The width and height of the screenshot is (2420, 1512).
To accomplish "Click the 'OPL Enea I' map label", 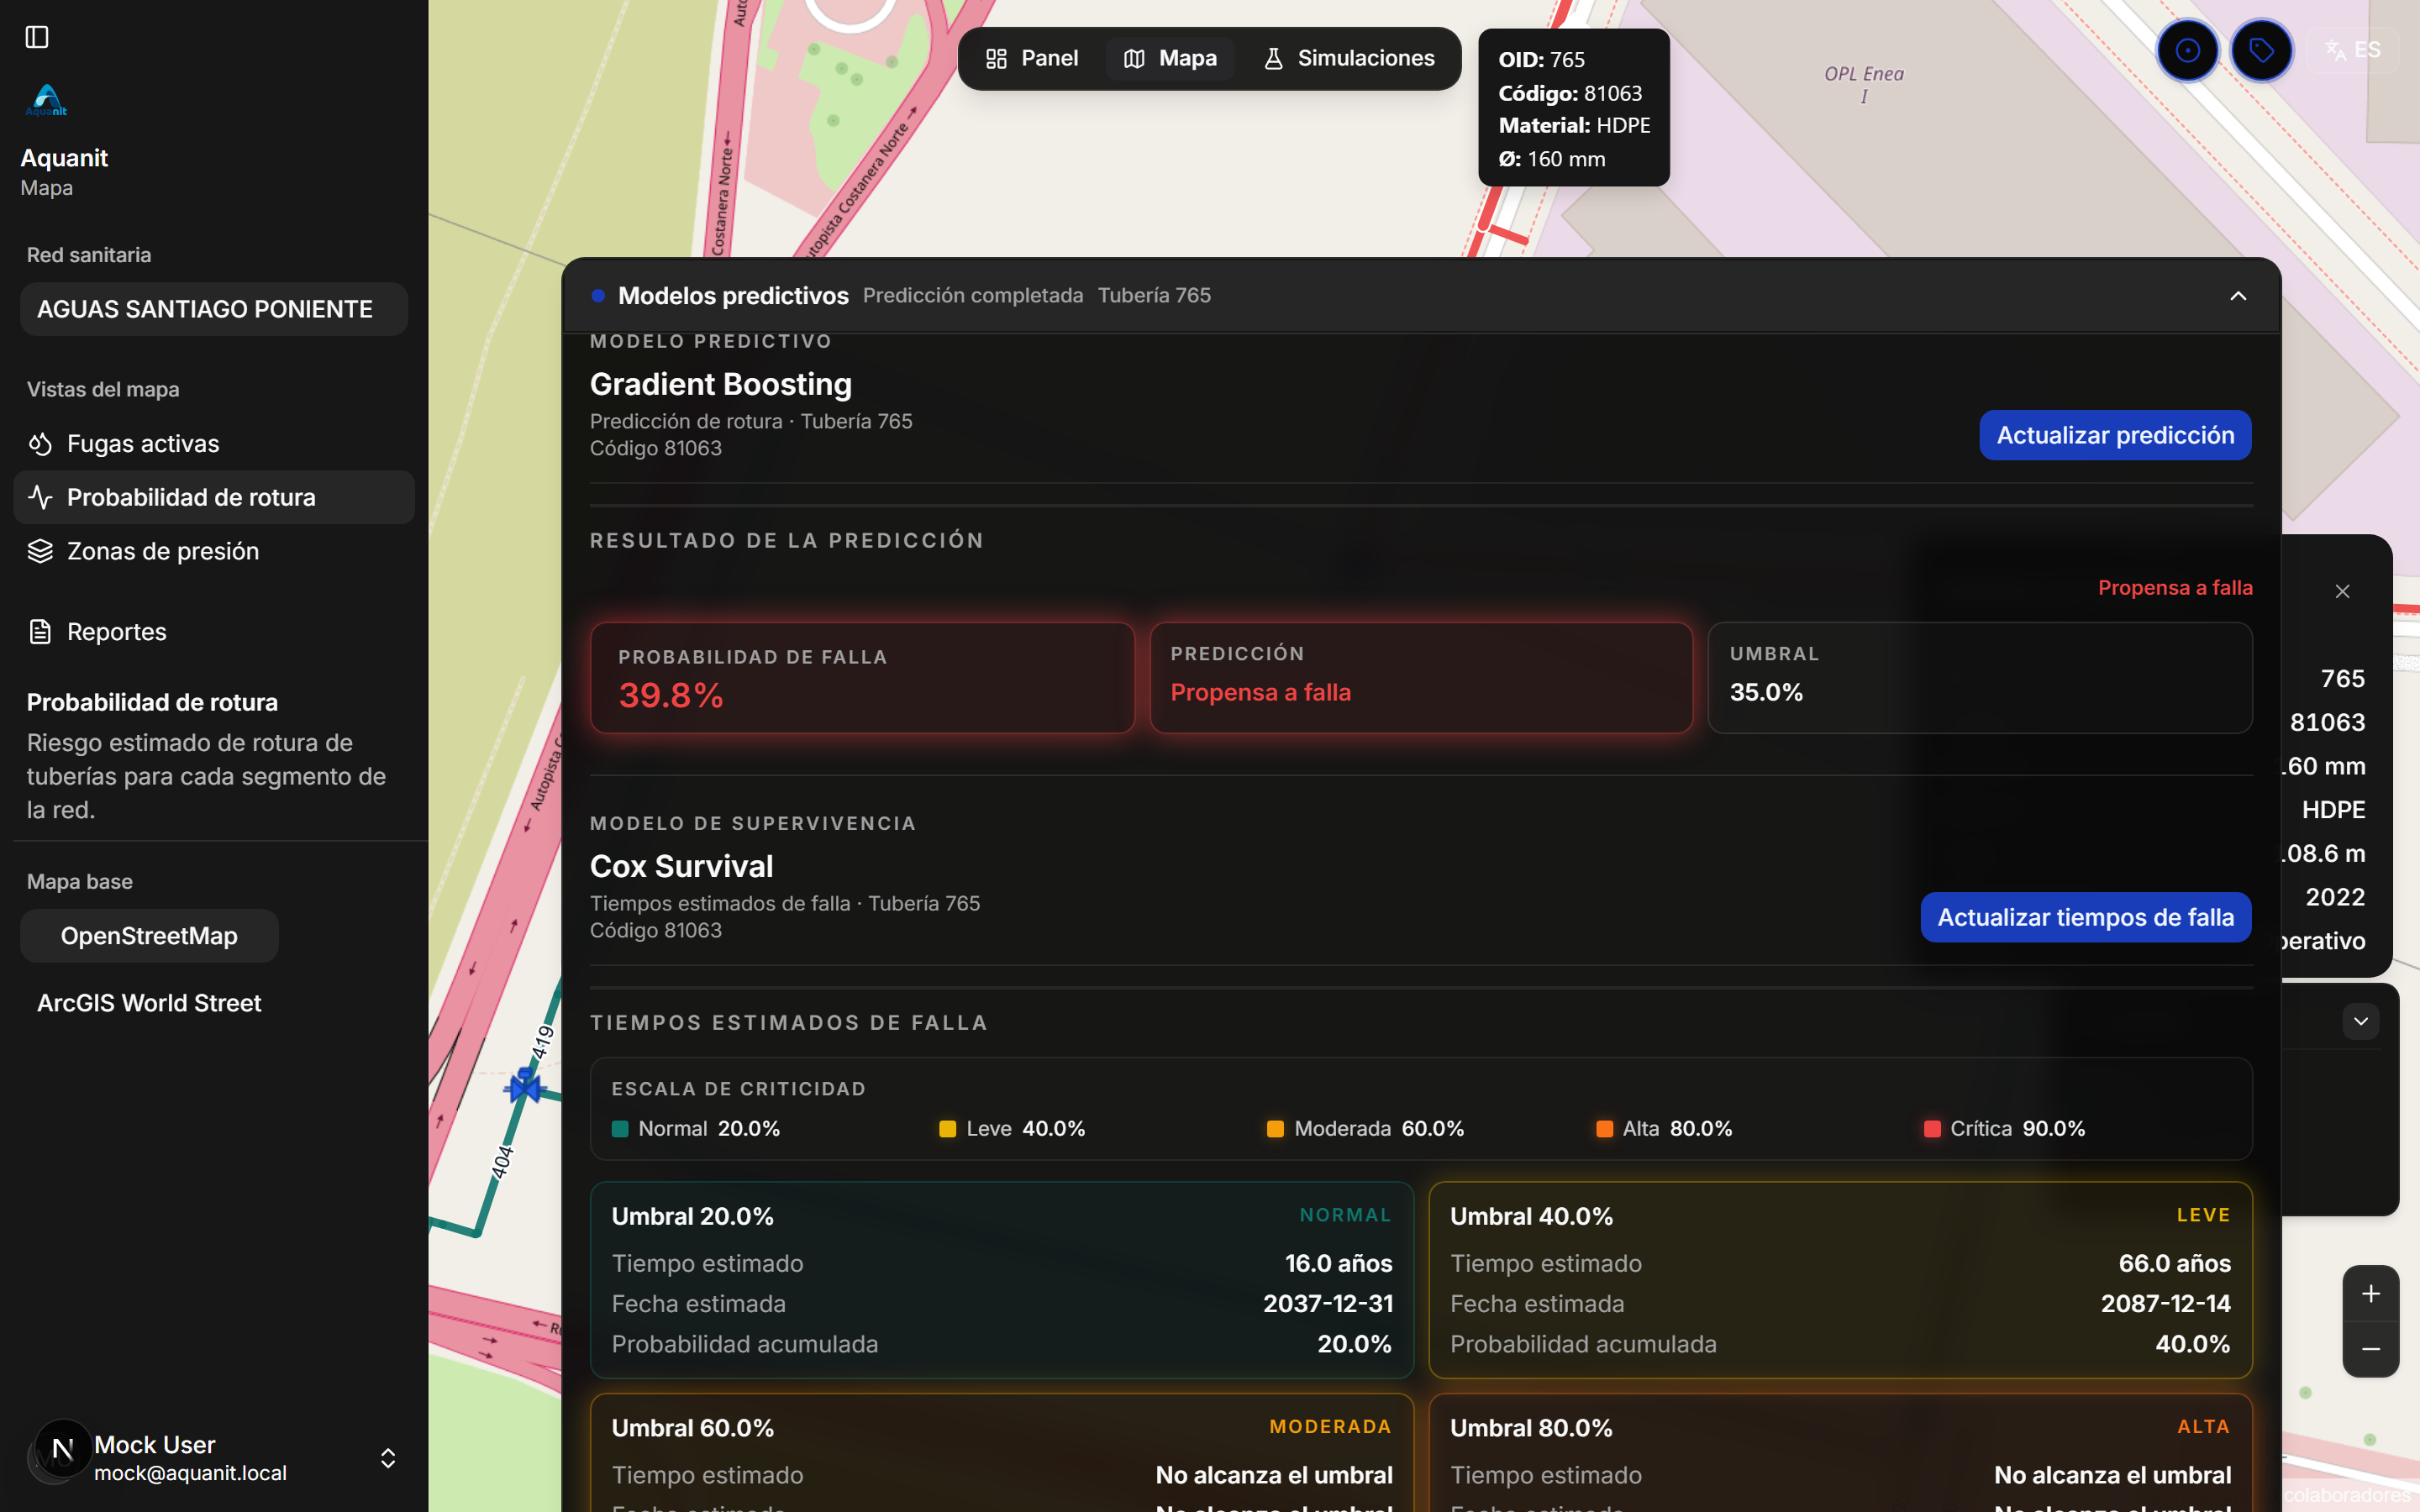I will [x=1864, y=84].
